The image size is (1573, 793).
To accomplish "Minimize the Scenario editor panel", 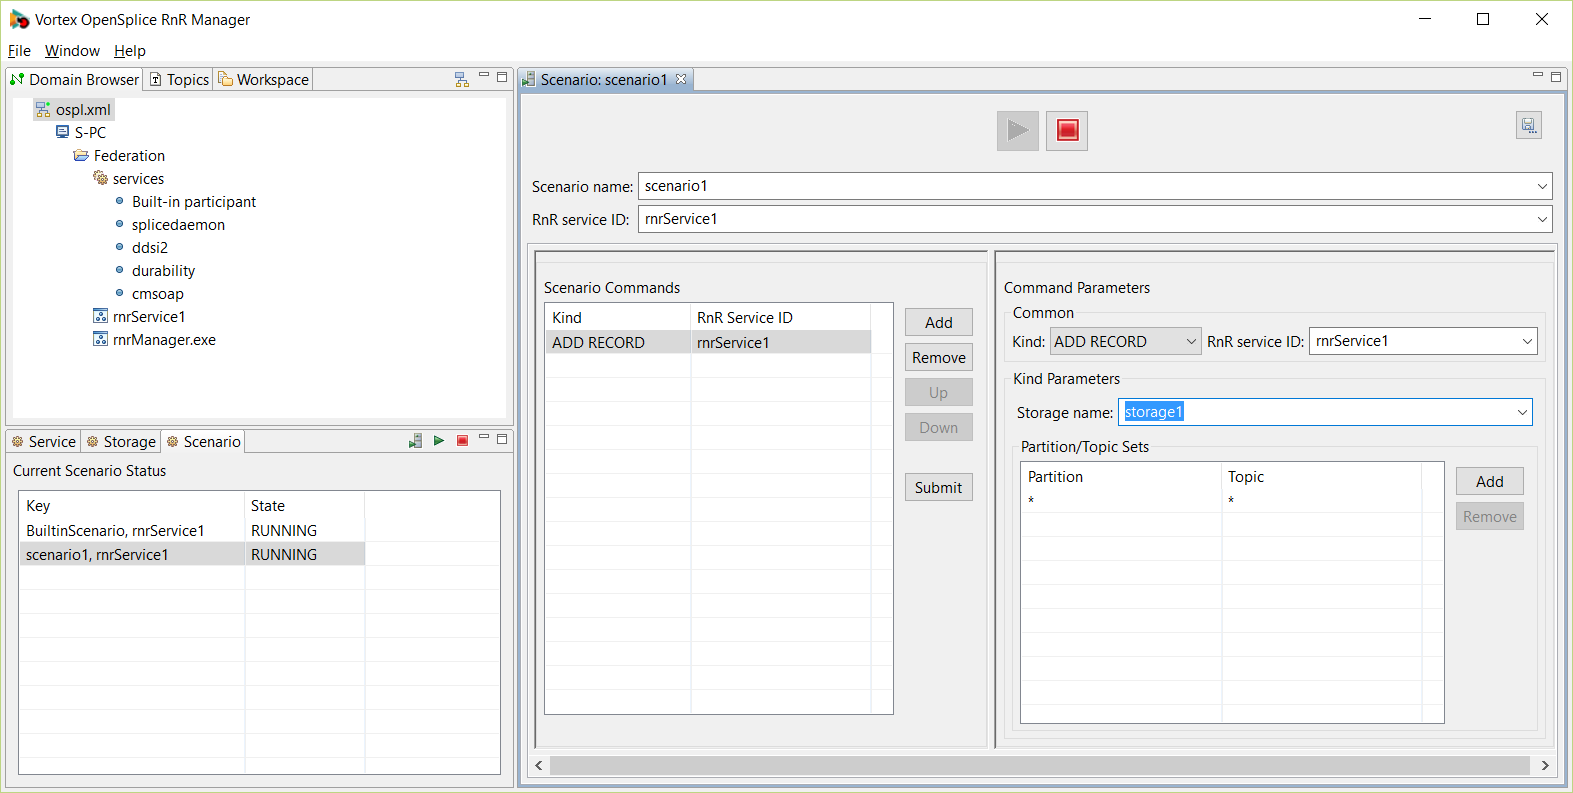I will click(x=1538, y=75).
